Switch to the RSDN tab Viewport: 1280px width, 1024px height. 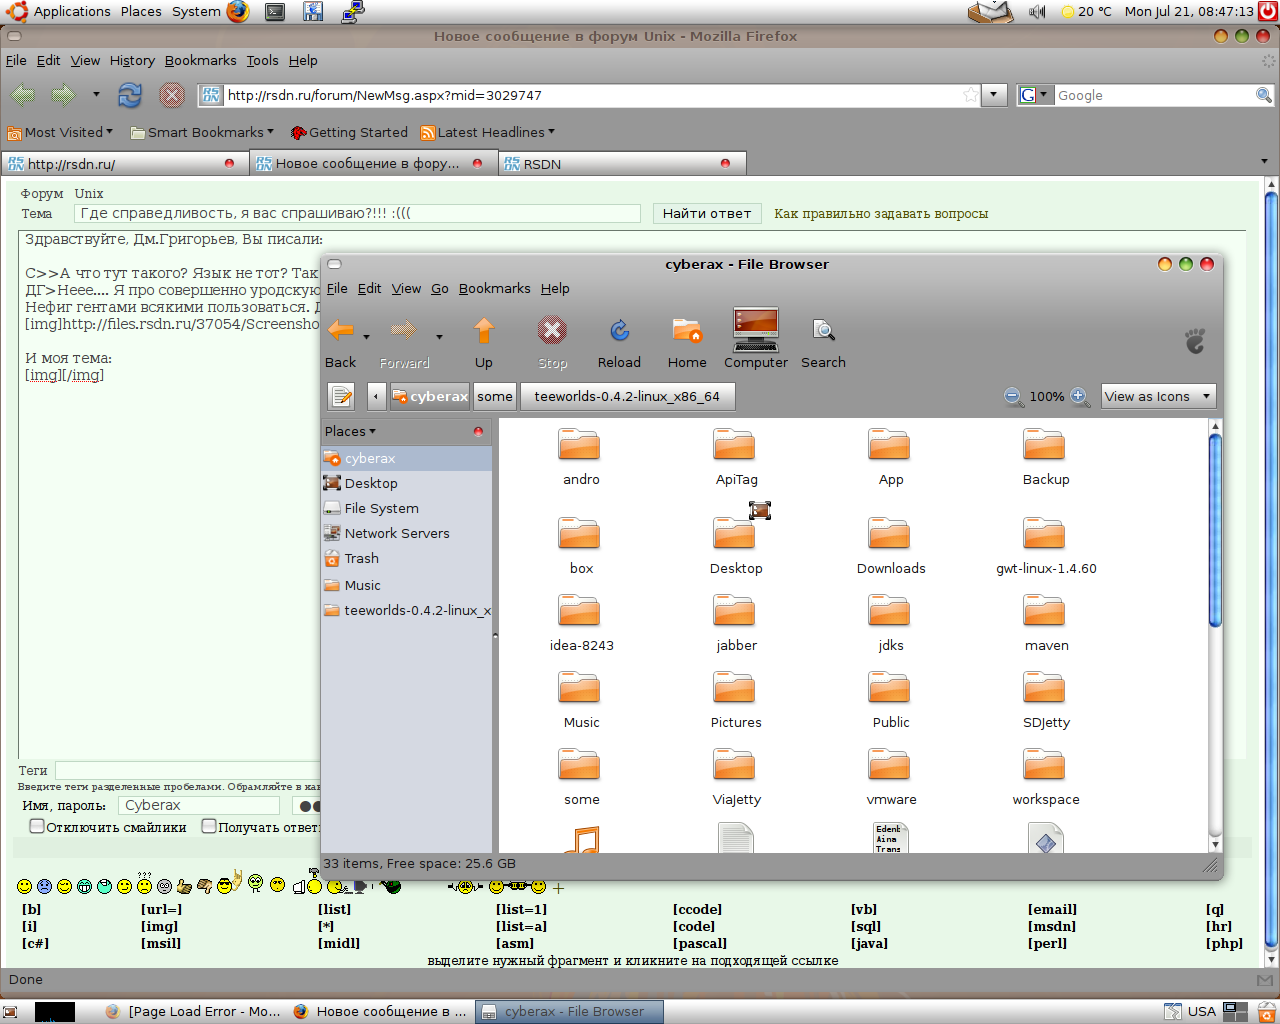[x=620, y=164]
